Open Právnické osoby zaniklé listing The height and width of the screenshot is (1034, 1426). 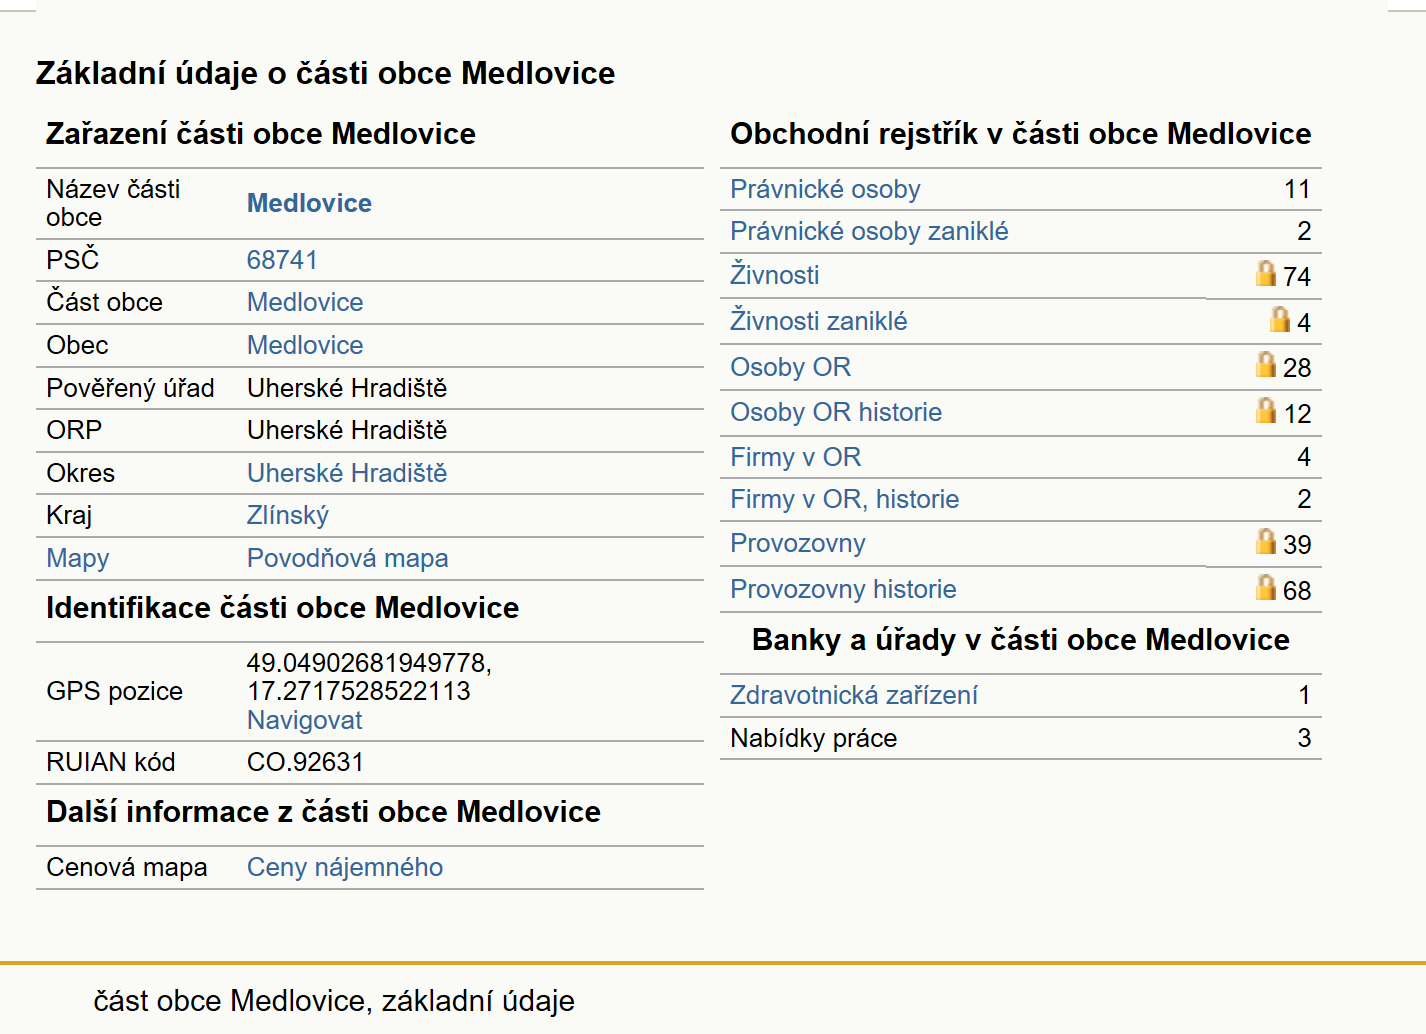869,231
